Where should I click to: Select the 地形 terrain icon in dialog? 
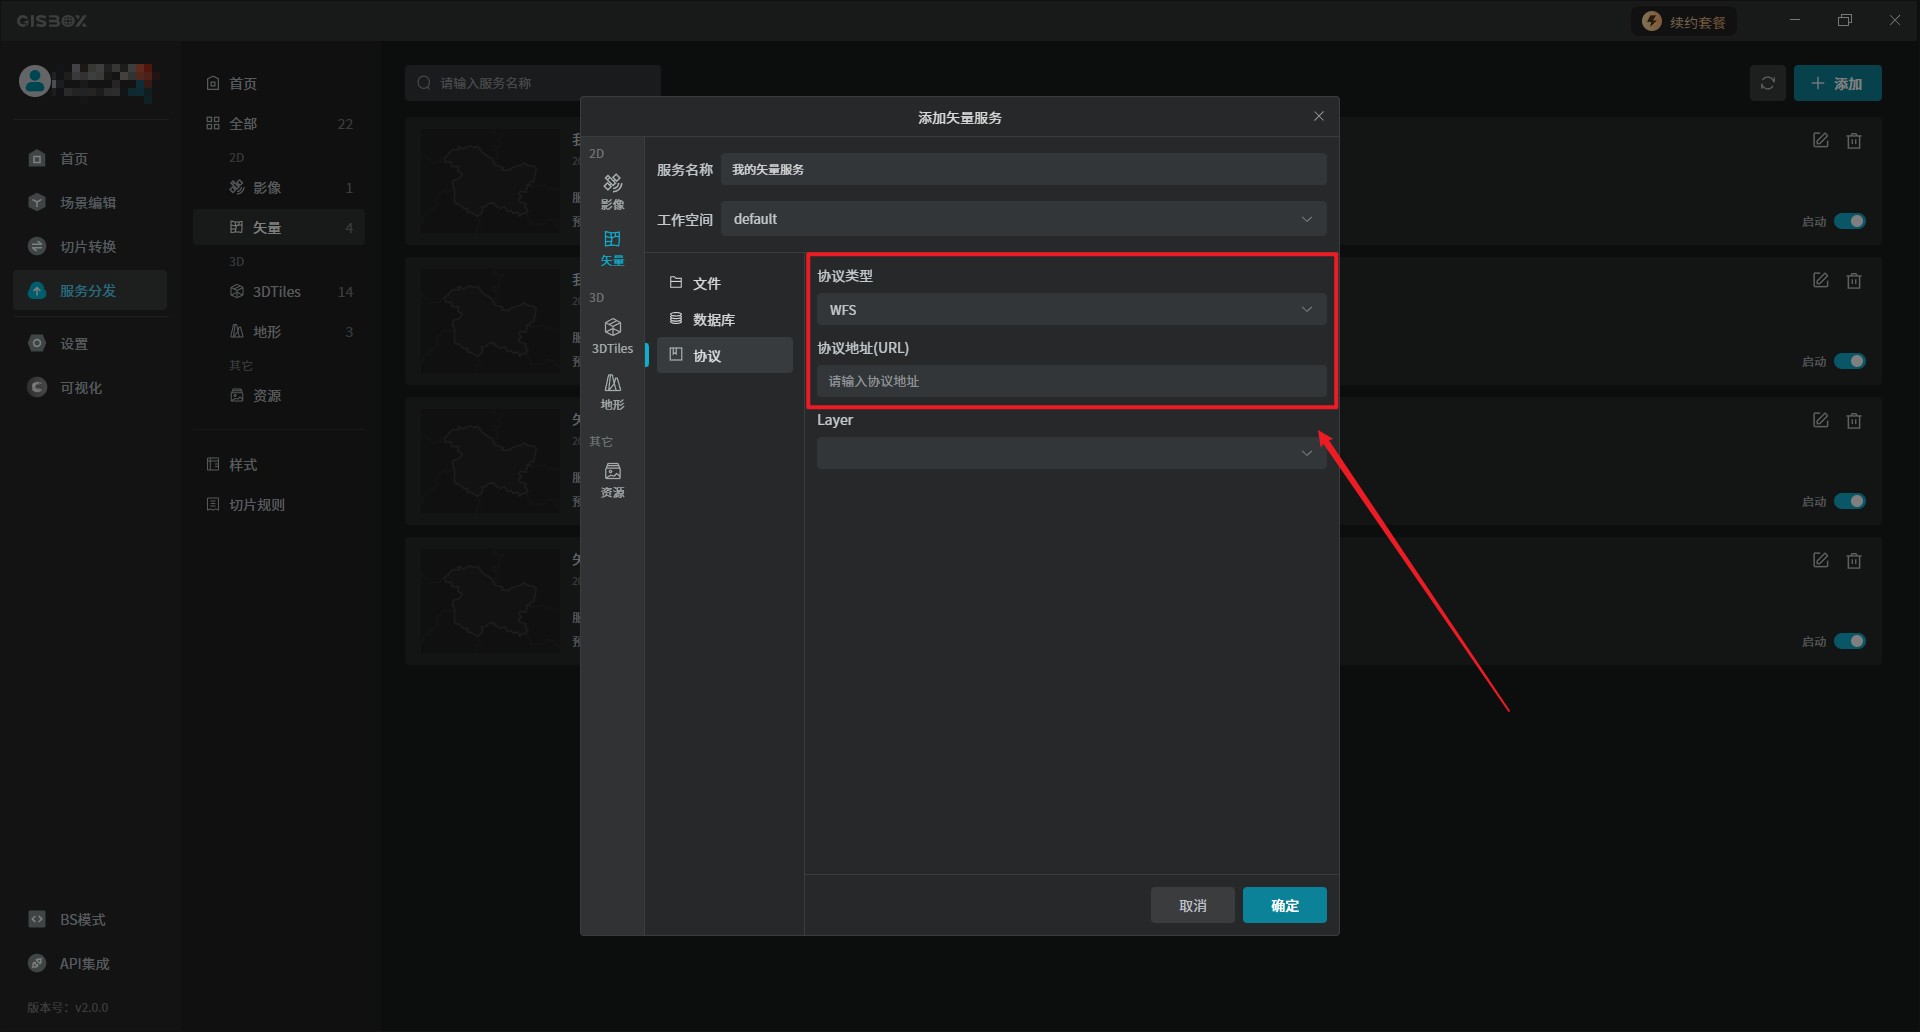612,390
